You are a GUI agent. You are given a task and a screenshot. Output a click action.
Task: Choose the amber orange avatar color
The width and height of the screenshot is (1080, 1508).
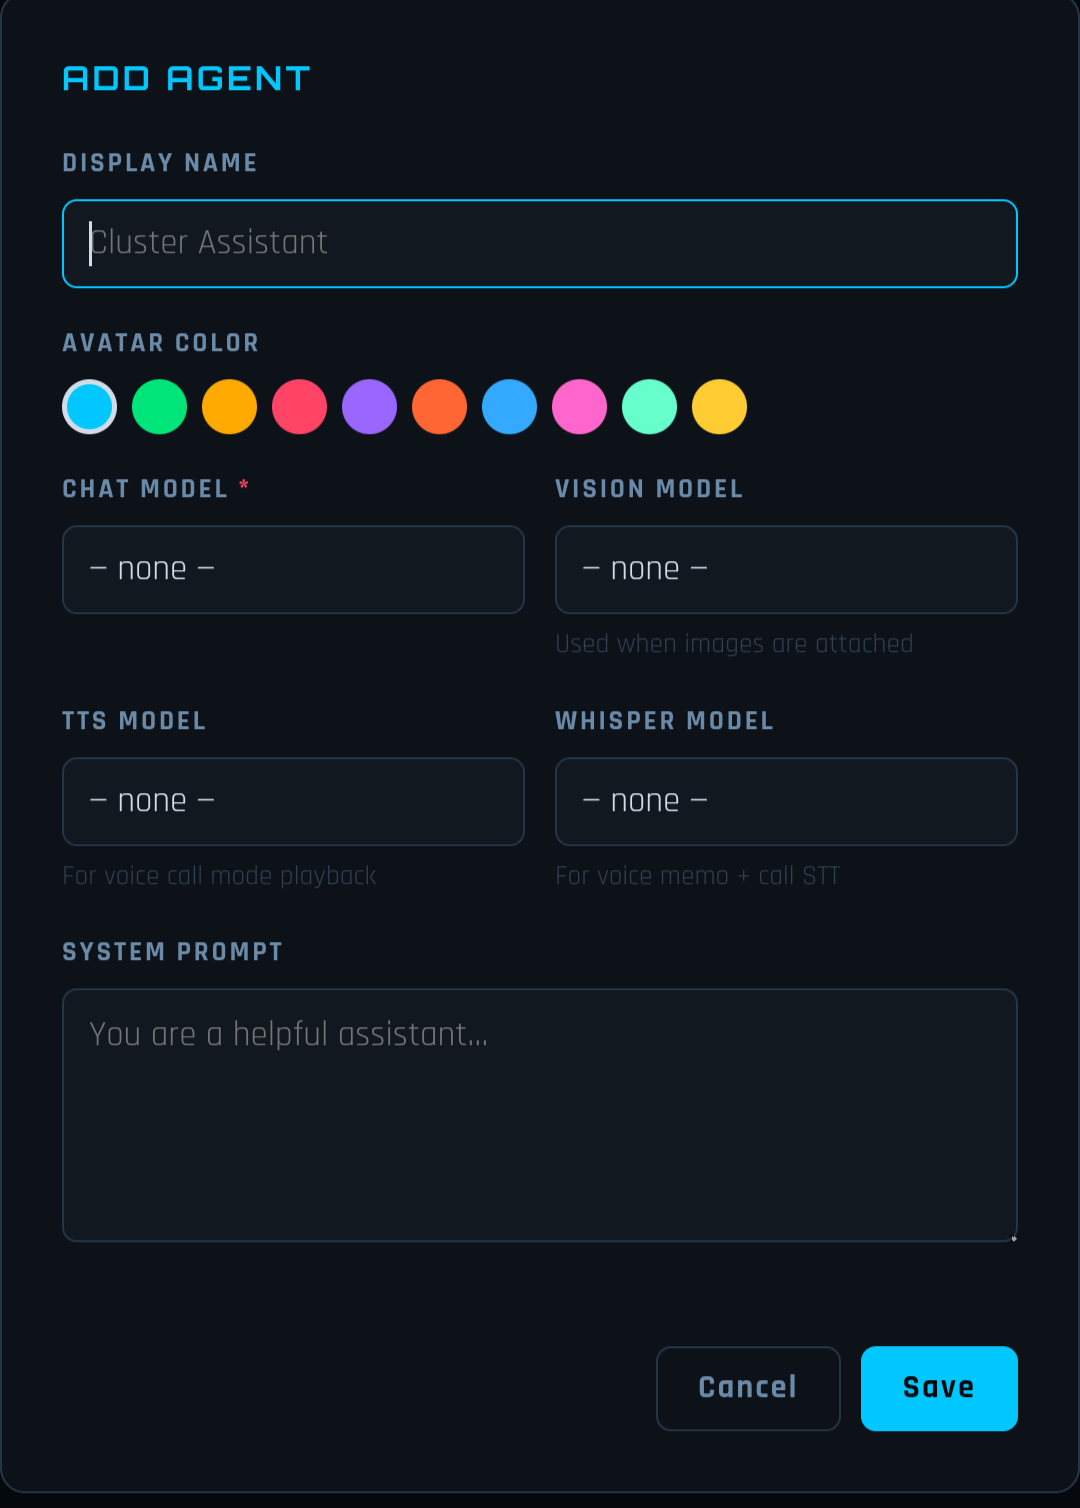point(230,407)
